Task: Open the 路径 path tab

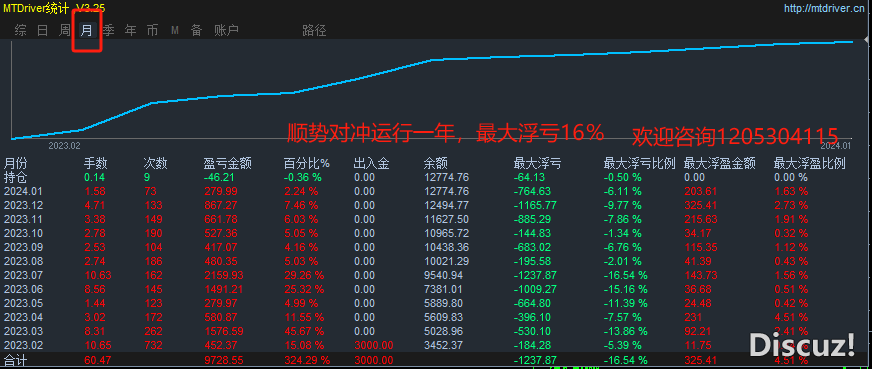Action: 314,31
